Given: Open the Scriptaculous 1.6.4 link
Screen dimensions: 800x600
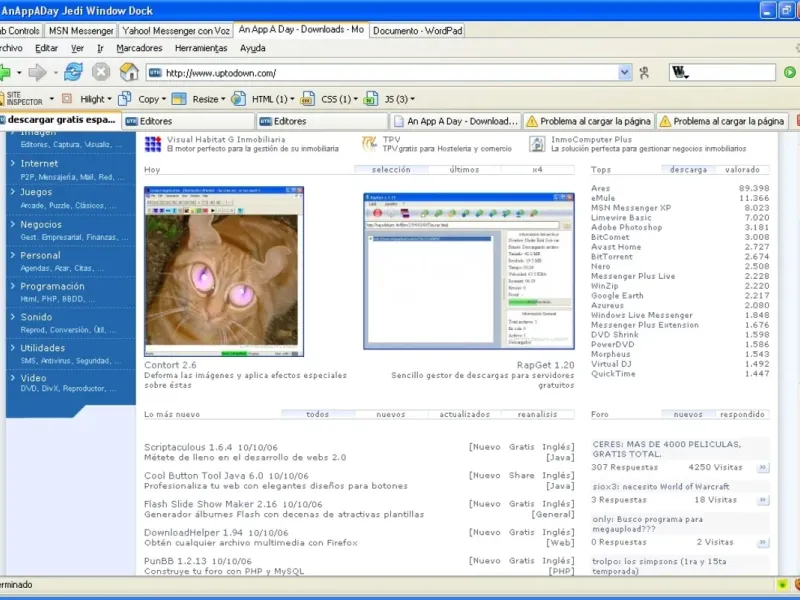Looking at the screenshot, I should [188, 448].
